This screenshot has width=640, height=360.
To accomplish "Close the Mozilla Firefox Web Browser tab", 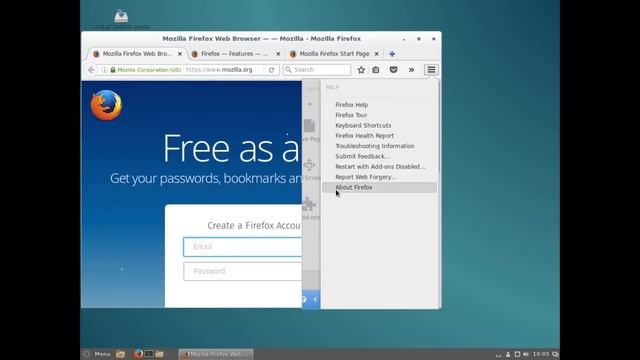I will [x=180, y=54].
